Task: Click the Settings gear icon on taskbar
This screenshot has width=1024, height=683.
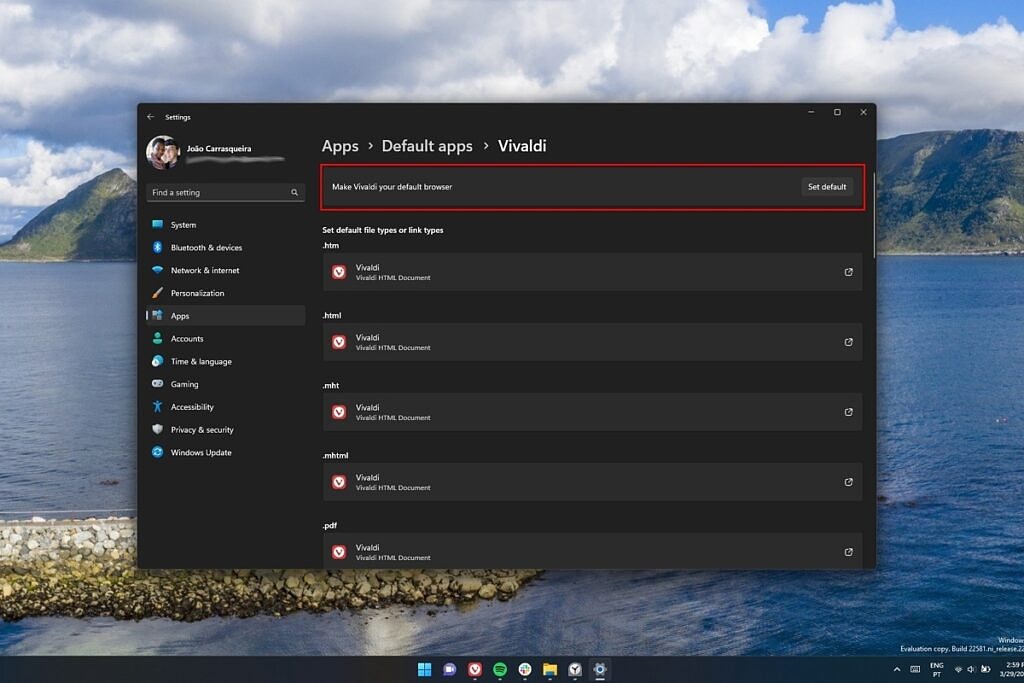Action: (x=600, y=669)
